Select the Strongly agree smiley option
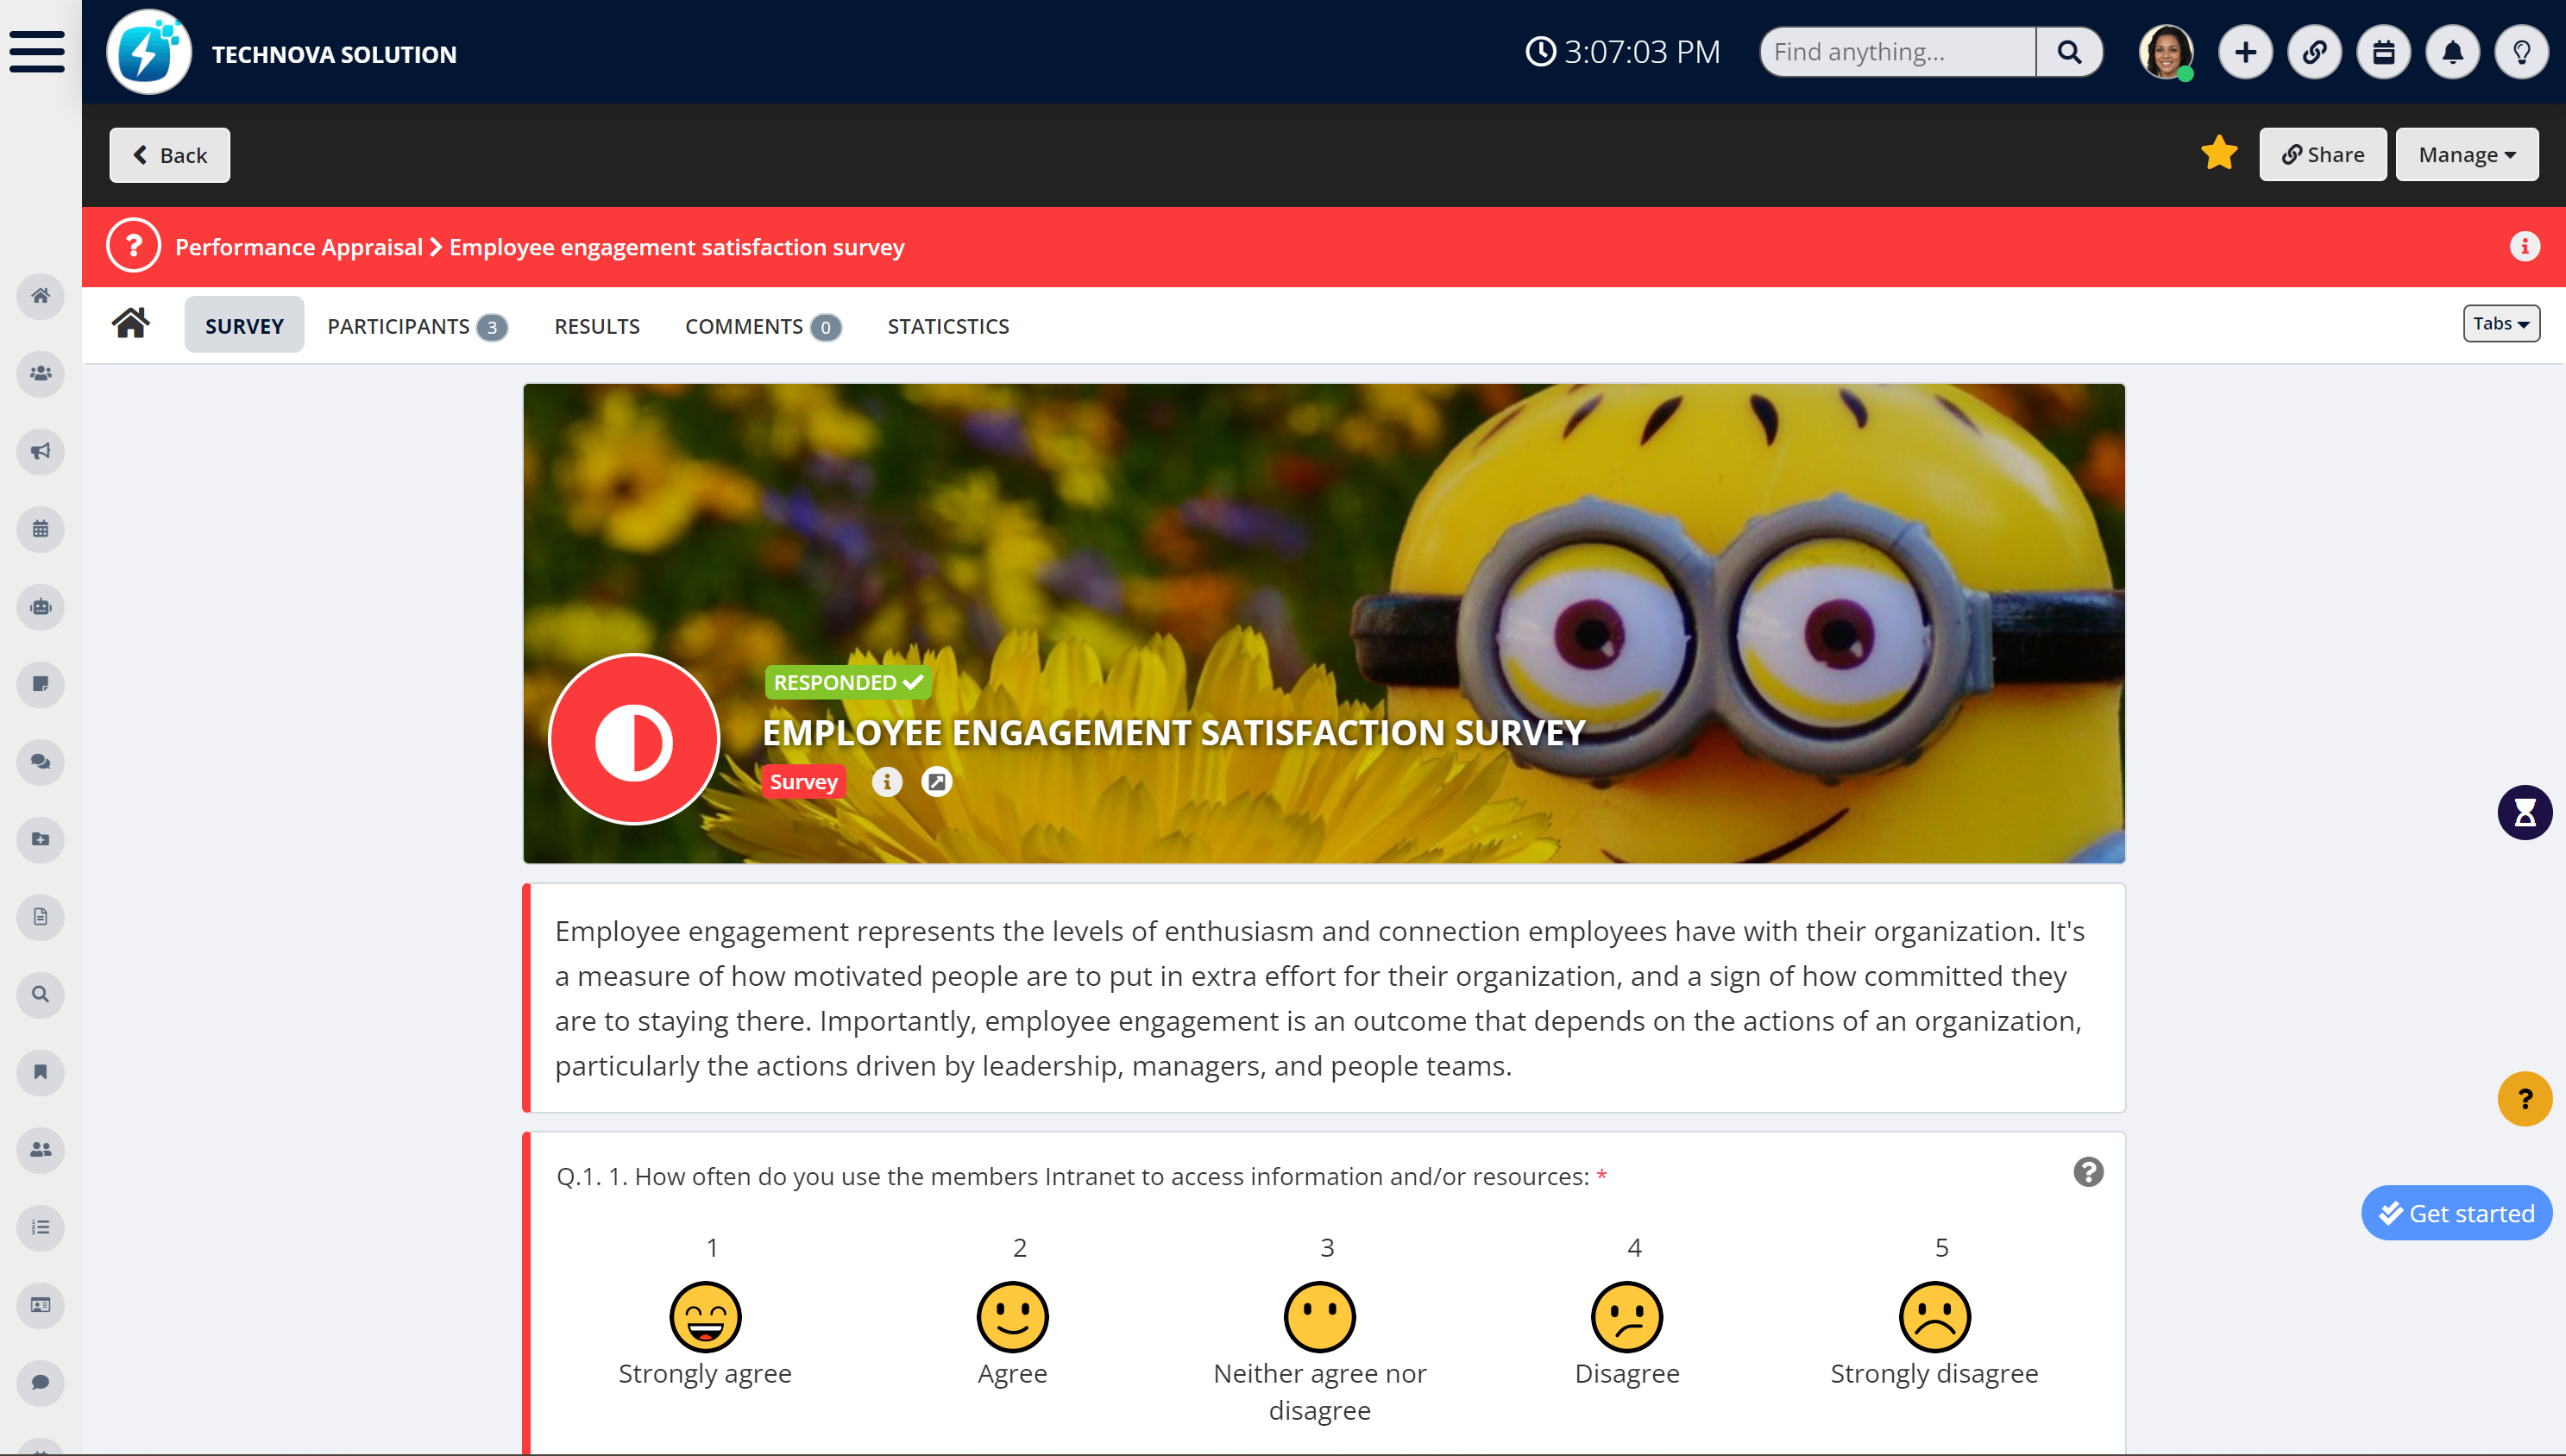 pyautogui.click(x=705, y=1316)
